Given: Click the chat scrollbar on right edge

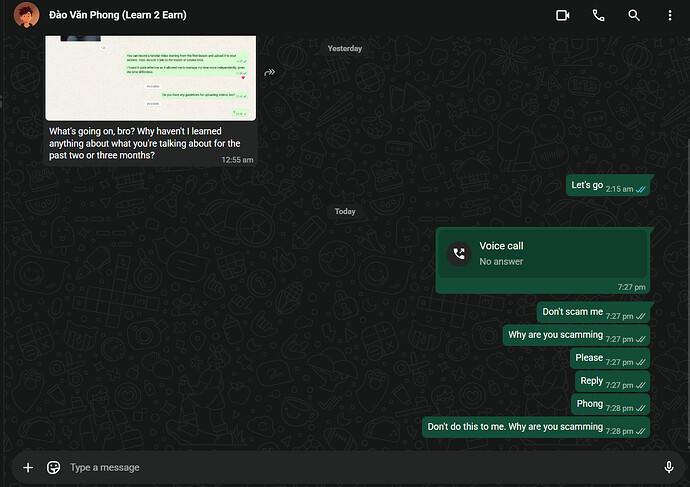Looking at the screenshot, I should (688, 290).
